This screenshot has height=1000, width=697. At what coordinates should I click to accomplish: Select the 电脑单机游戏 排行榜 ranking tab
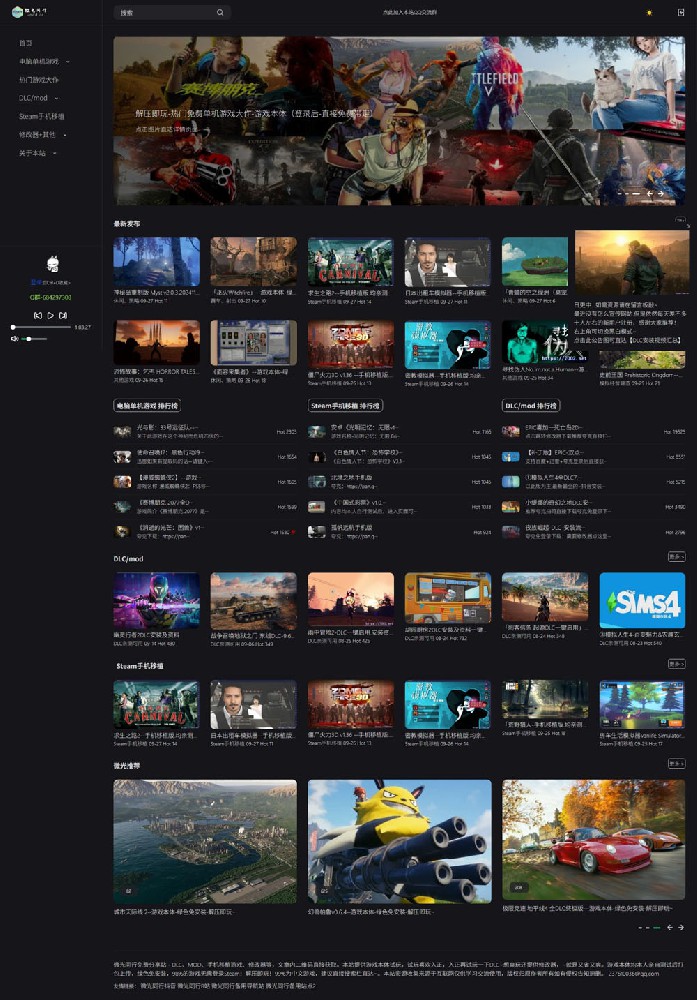tap(147, 406)
